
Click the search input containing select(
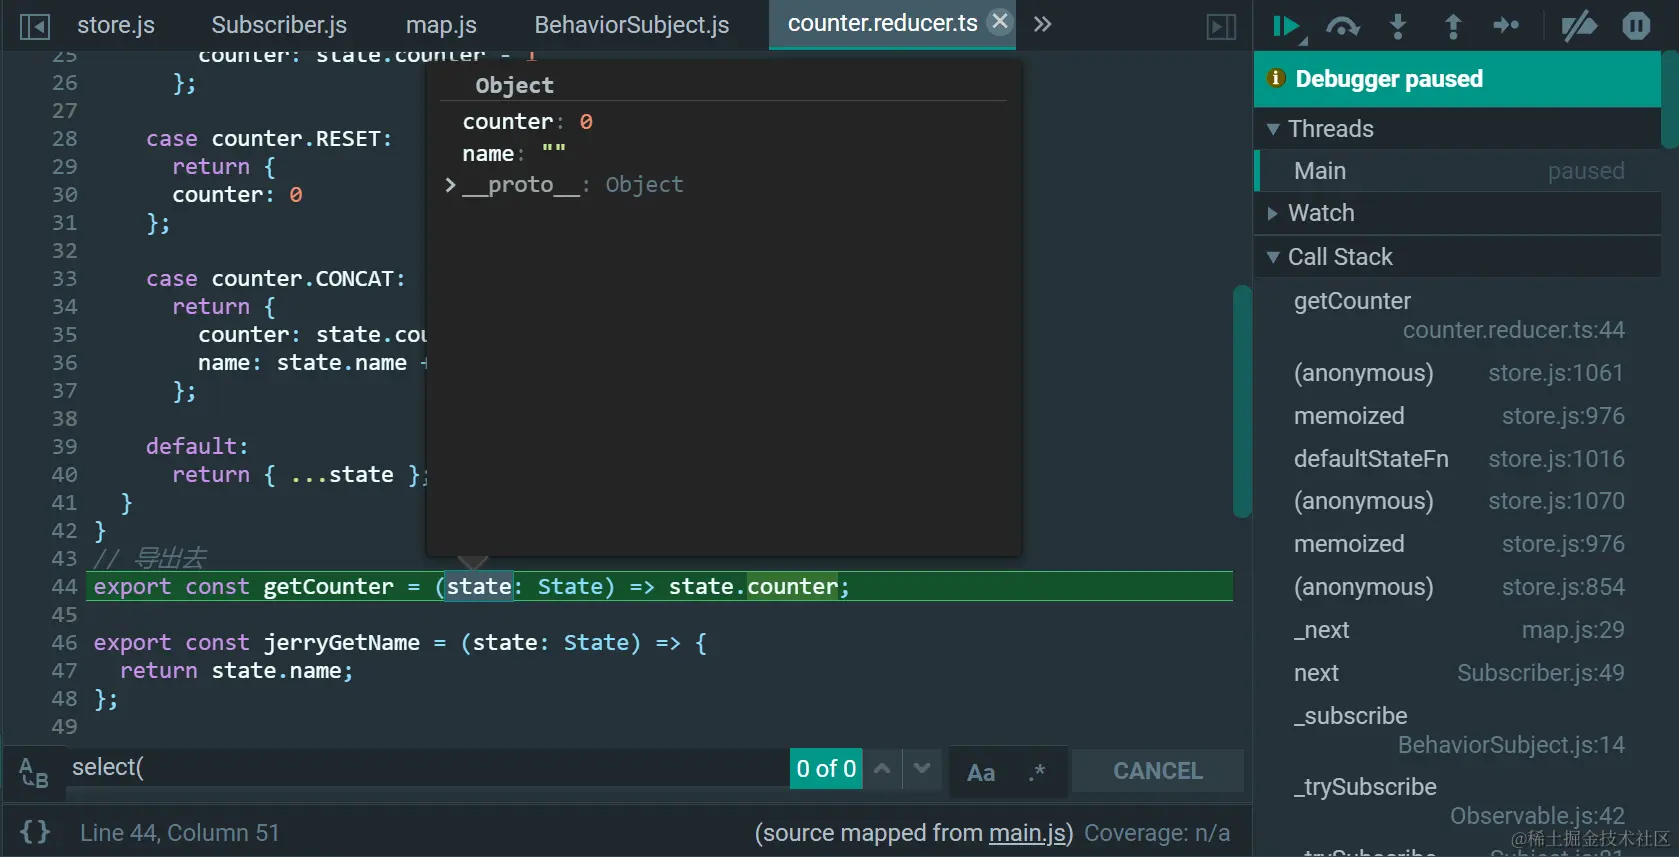(x=428, y=768)
